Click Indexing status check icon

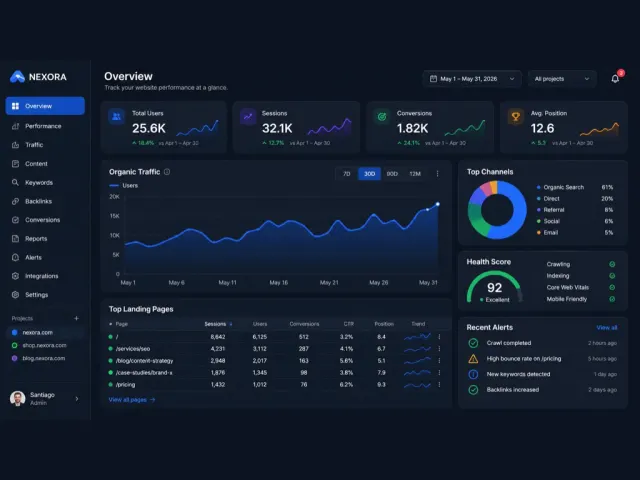pyautogui.click(x=612, y=276)
